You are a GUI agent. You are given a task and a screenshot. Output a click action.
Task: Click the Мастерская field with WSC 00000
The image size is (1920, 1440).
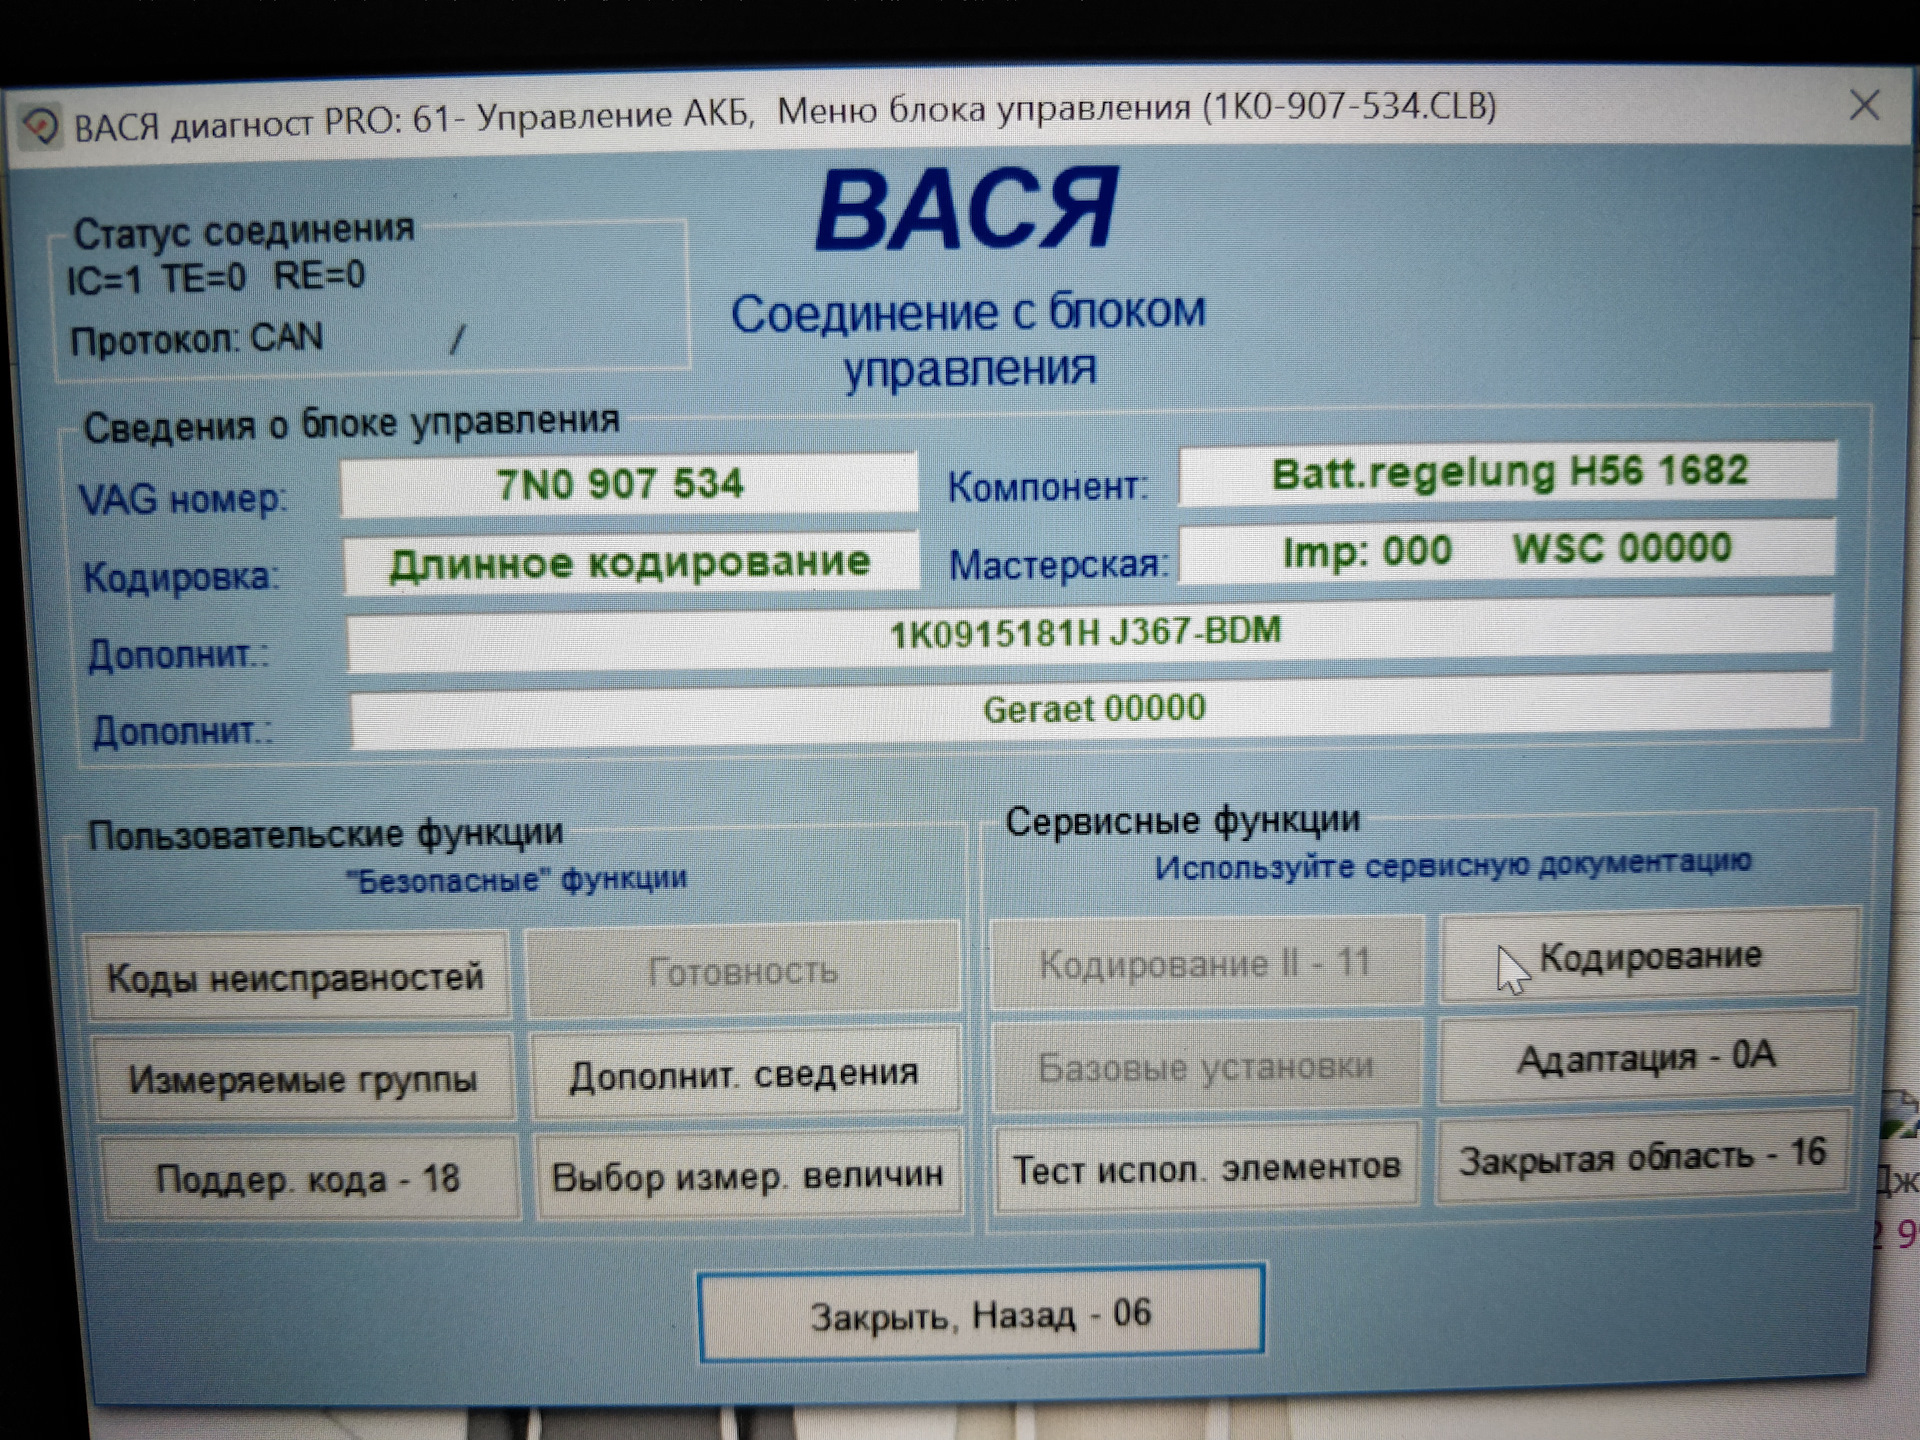1507,550
